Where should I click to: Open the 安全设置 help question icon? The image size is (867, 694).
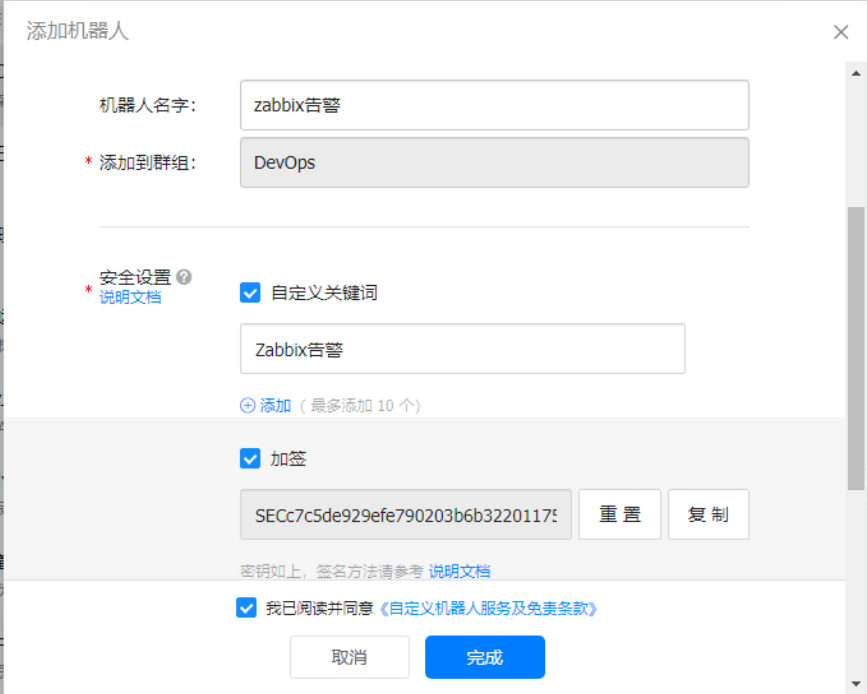click(x=184, y=276)
